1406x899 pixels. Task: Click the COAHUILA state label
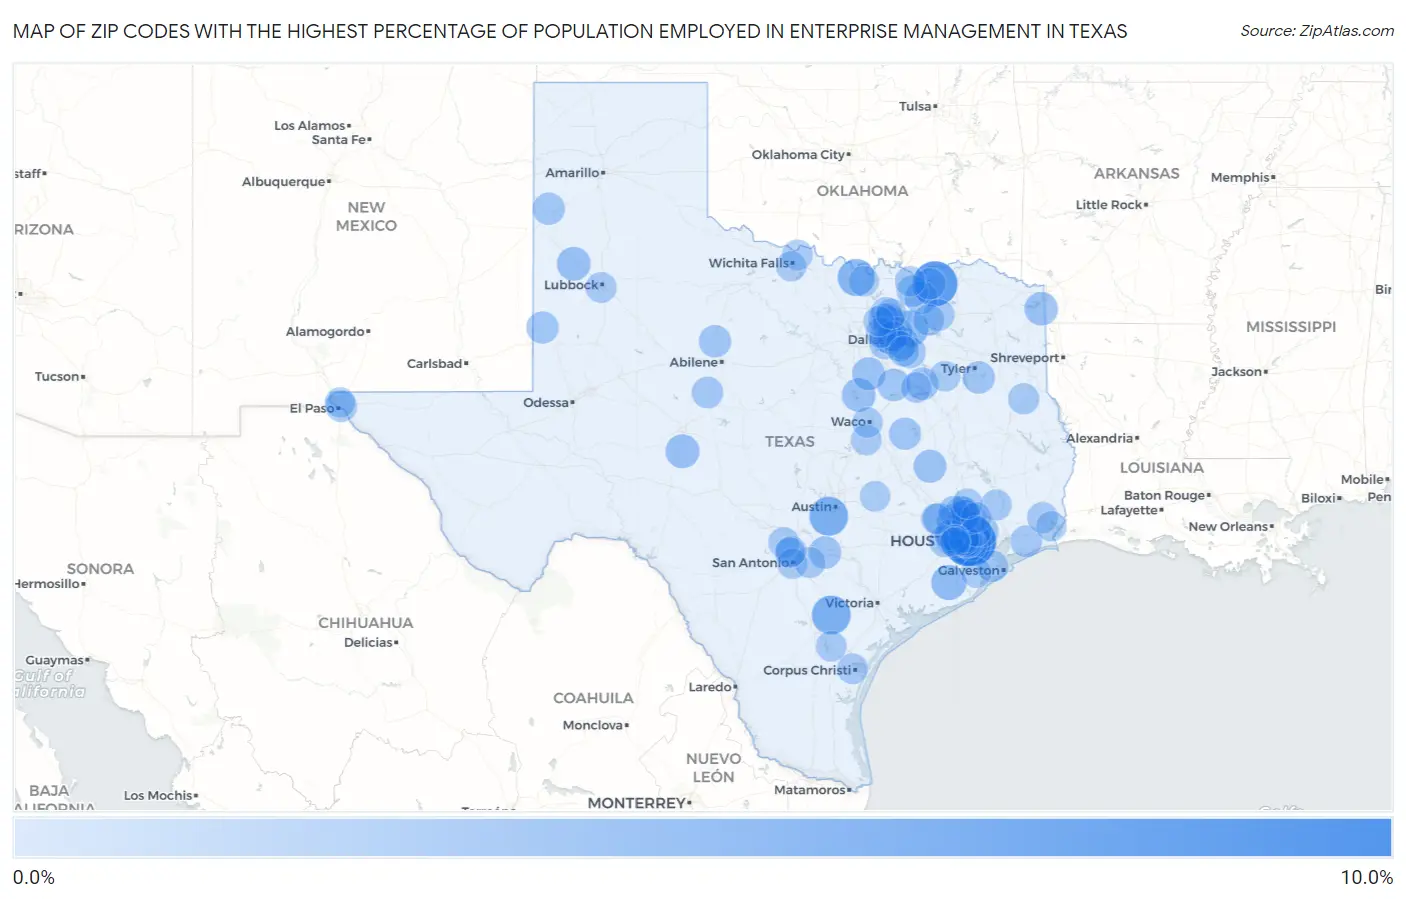point(594,698)
